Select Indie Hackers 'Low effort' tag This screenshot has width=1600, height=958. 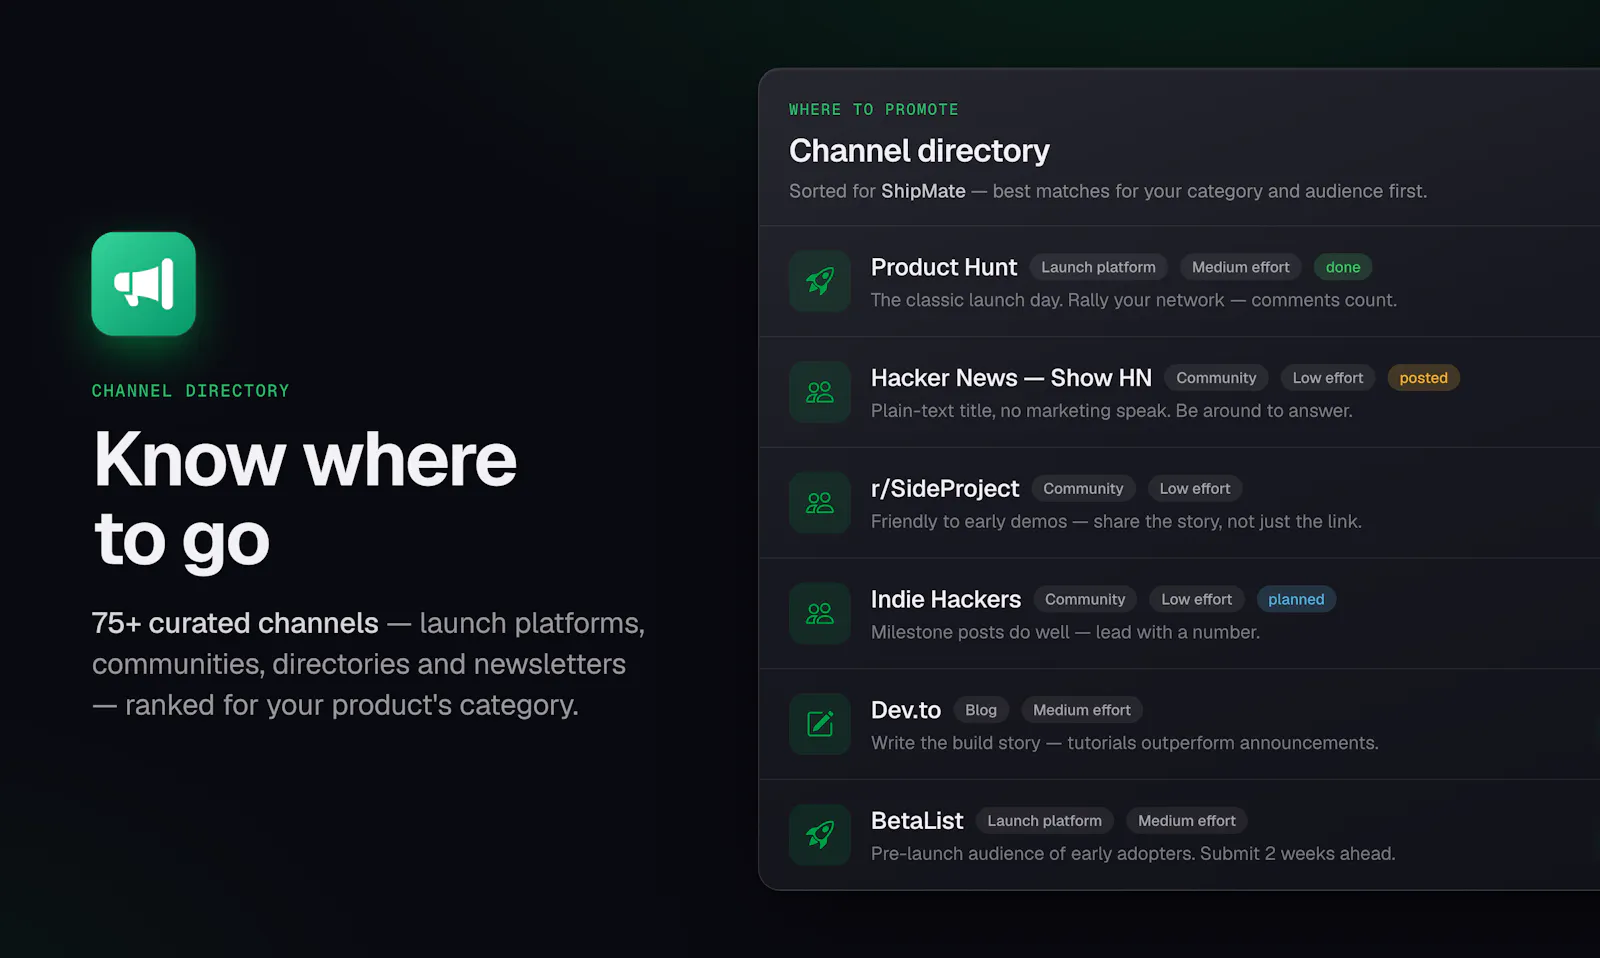pyautogui.click(x=1197, y=599)
